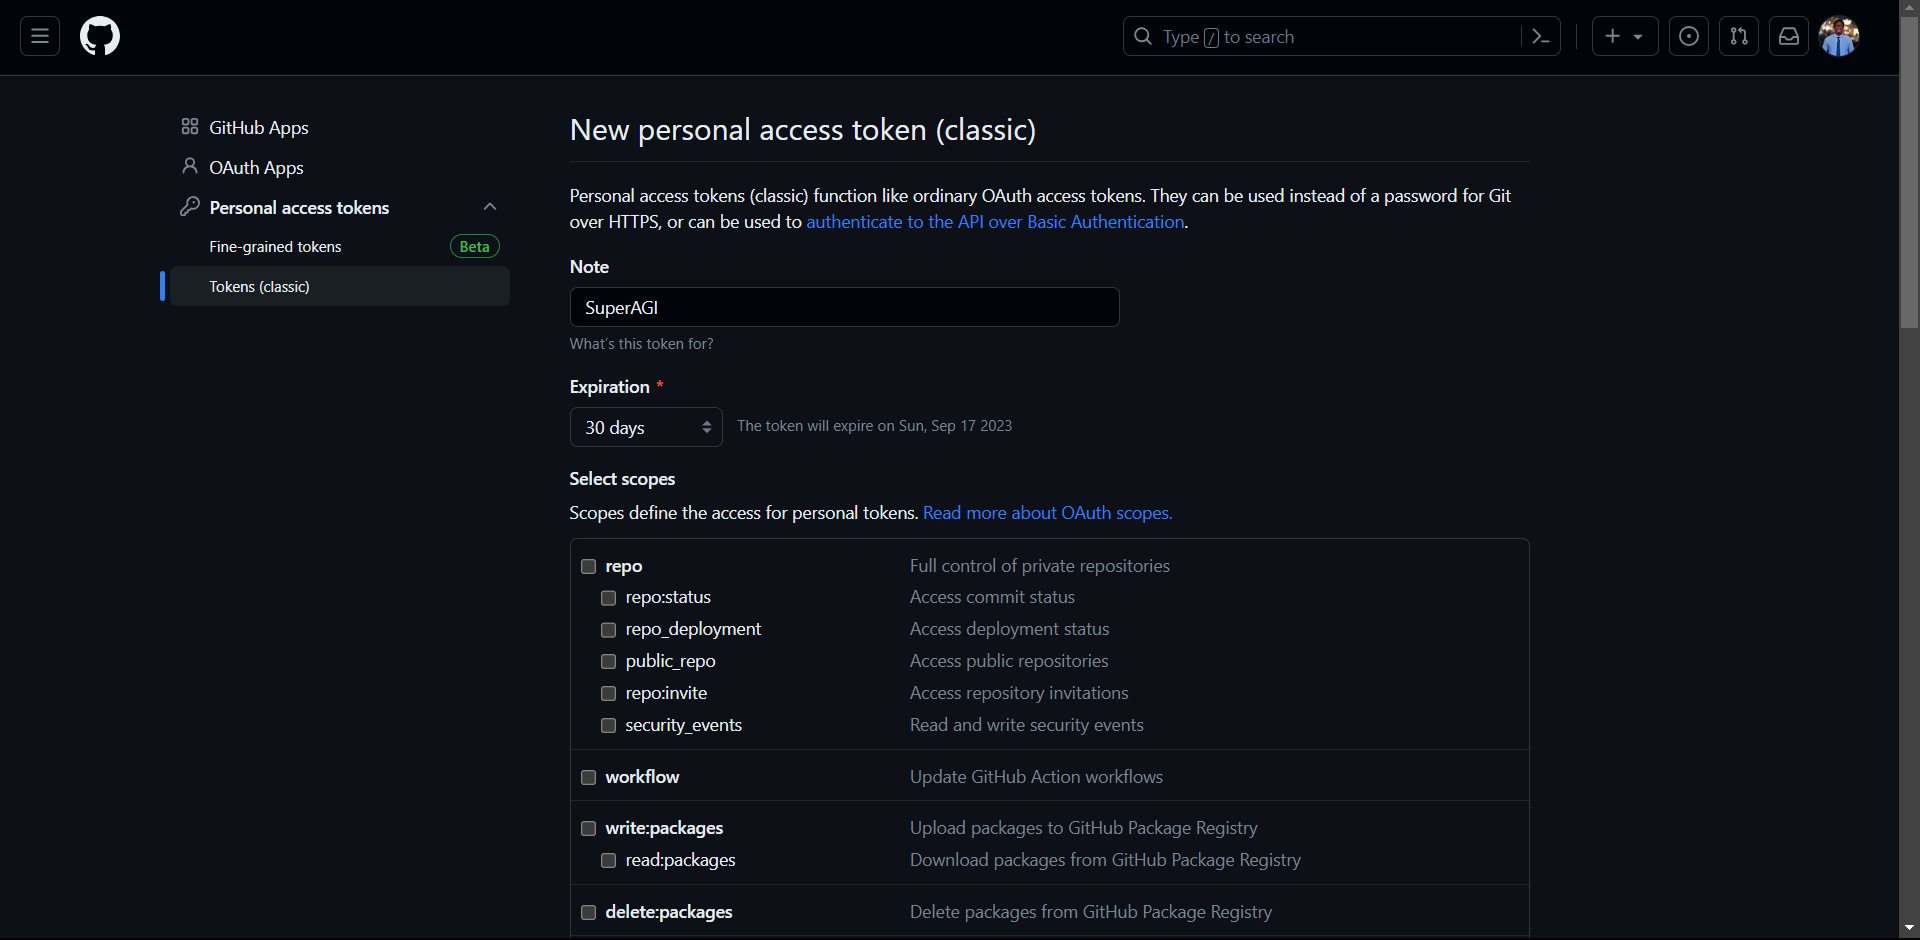Follow Read more about OAuth scopes link
Screen dimensions: 1920x940
point(1047,513)
